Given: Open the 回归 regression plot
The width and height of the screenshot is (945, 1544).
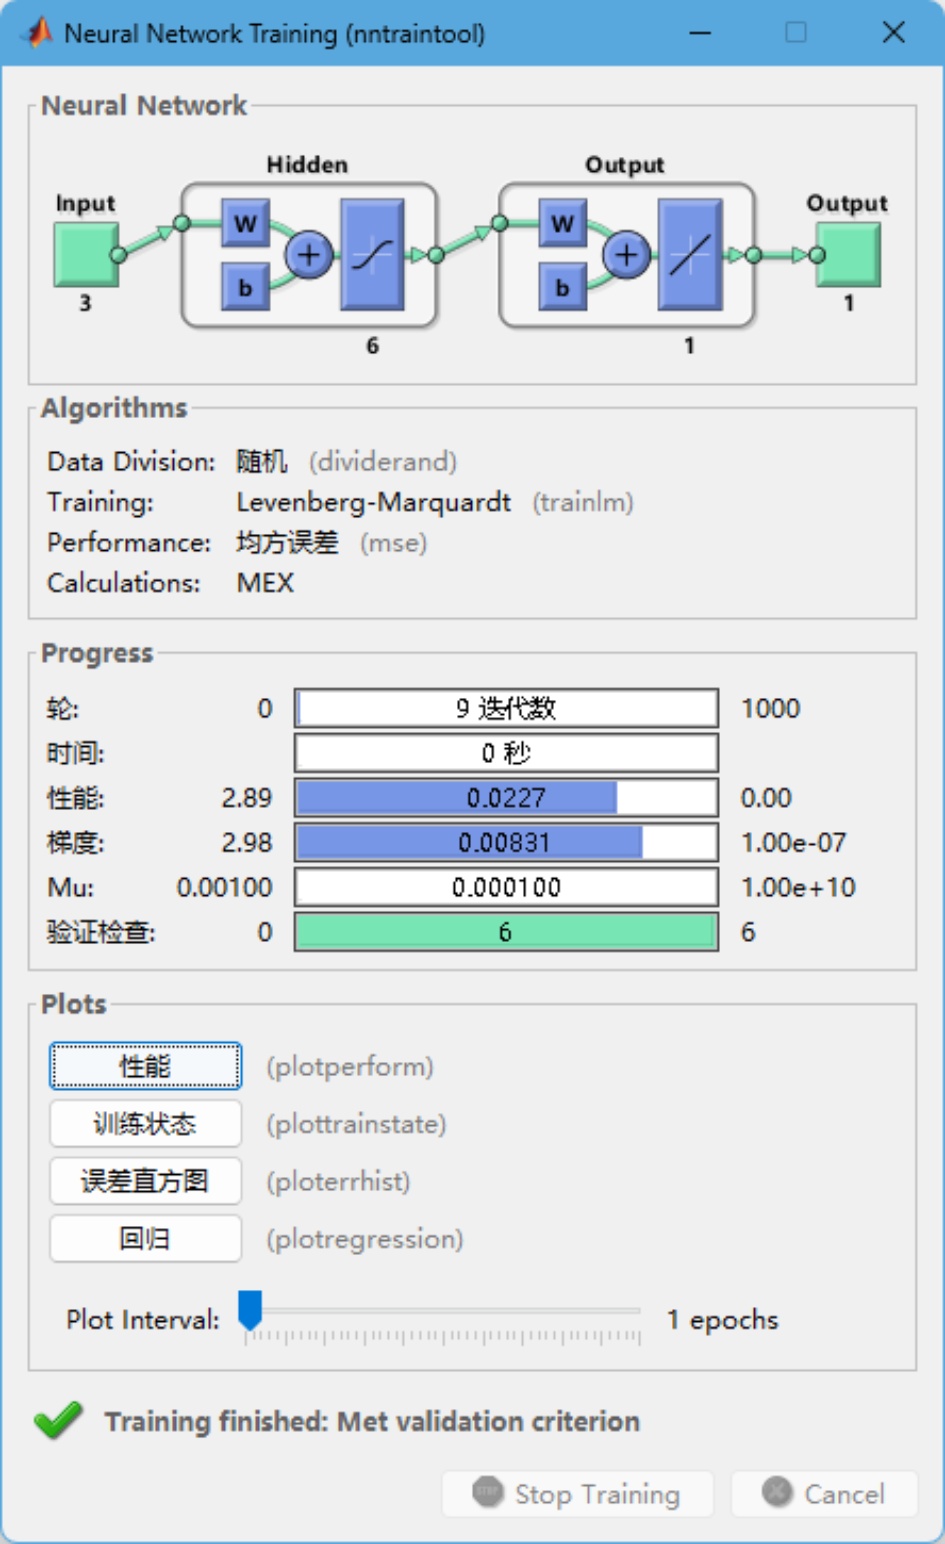Looking at the screenshot, I should pyautogui.click(x=145, y=1239).
